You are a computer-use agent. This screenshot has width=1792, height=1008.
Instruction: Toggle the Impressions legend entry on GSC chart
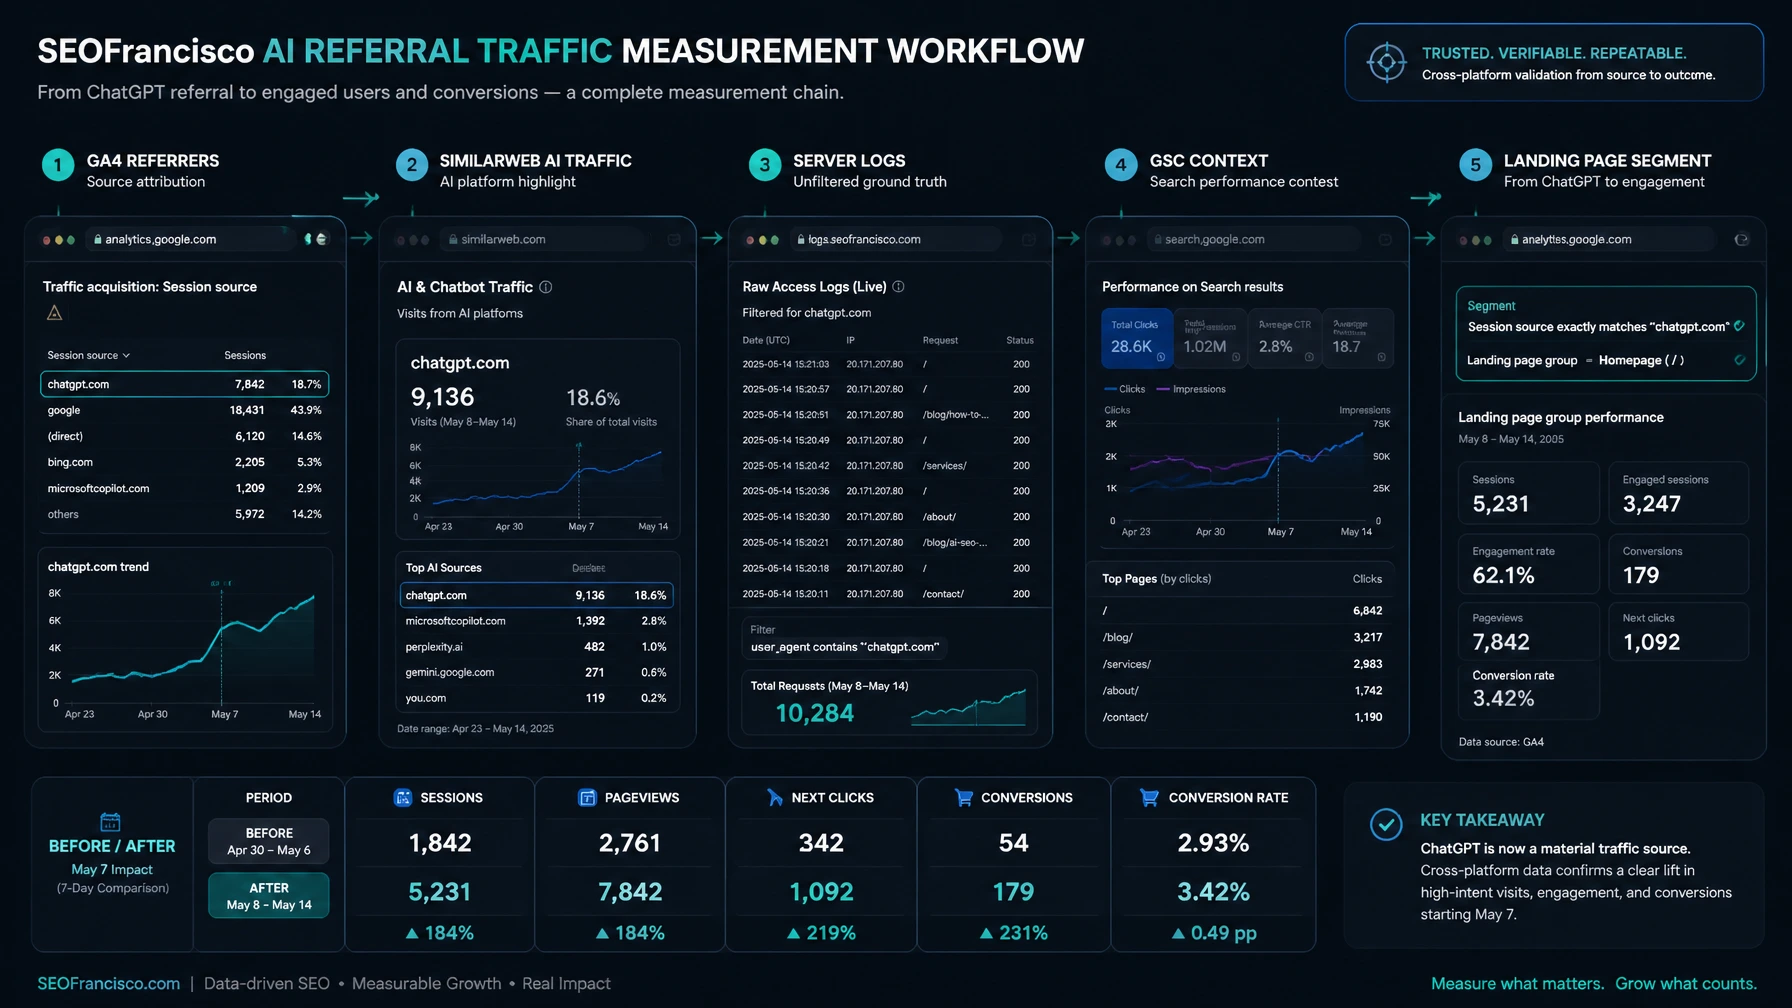[1191, 389]
